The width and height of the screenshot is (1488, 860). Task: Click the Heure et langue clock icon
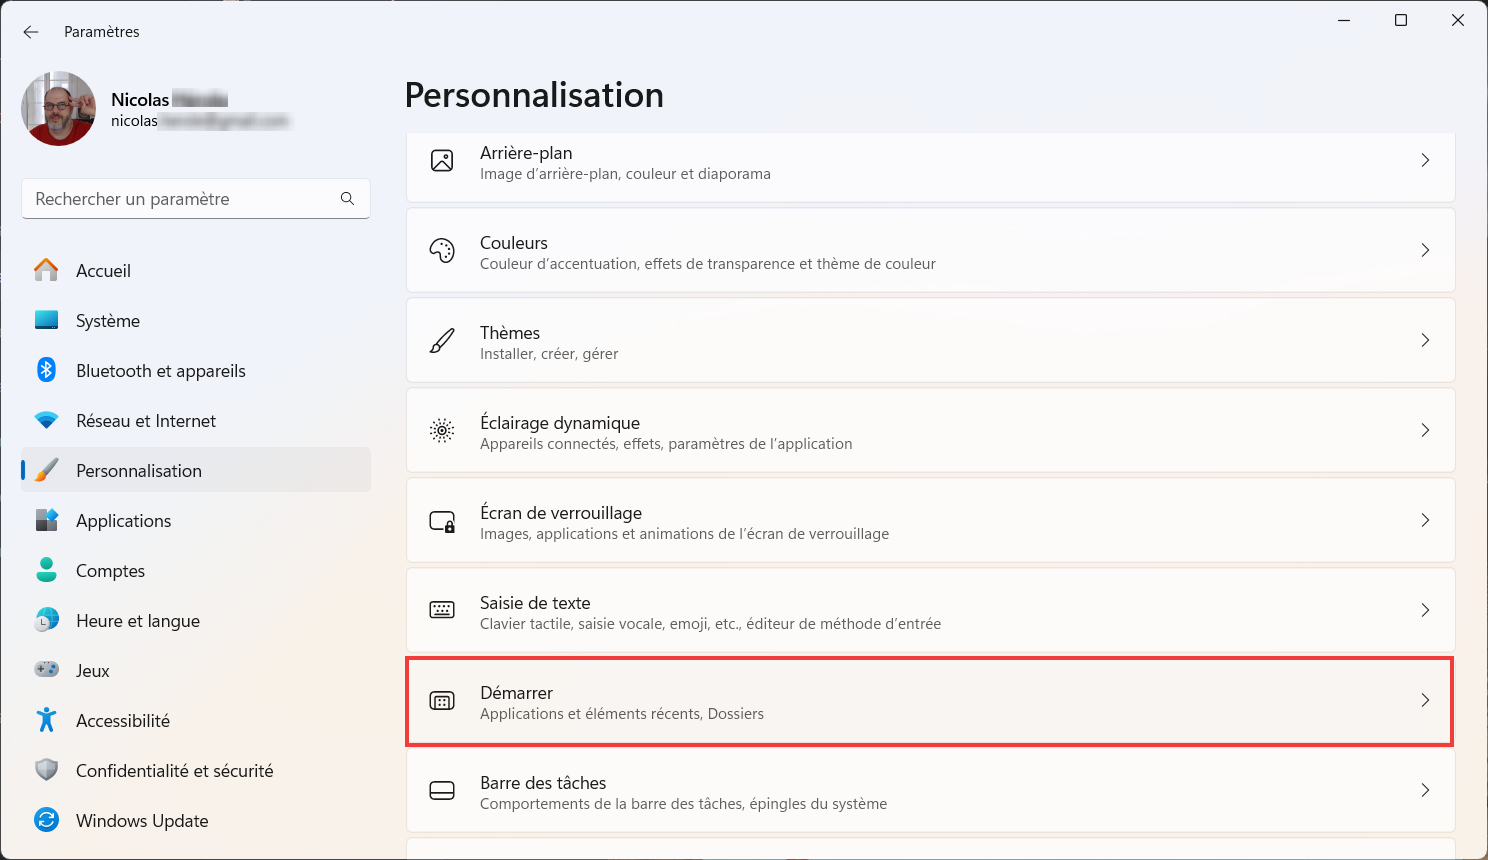[46, 620]
